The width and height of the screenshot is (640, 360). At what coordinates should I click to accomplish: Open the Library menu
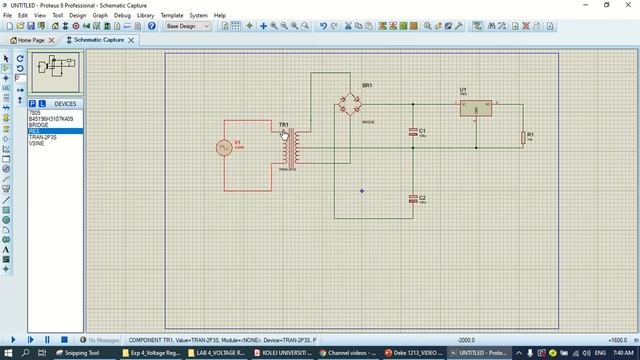(x=145, y=16)
